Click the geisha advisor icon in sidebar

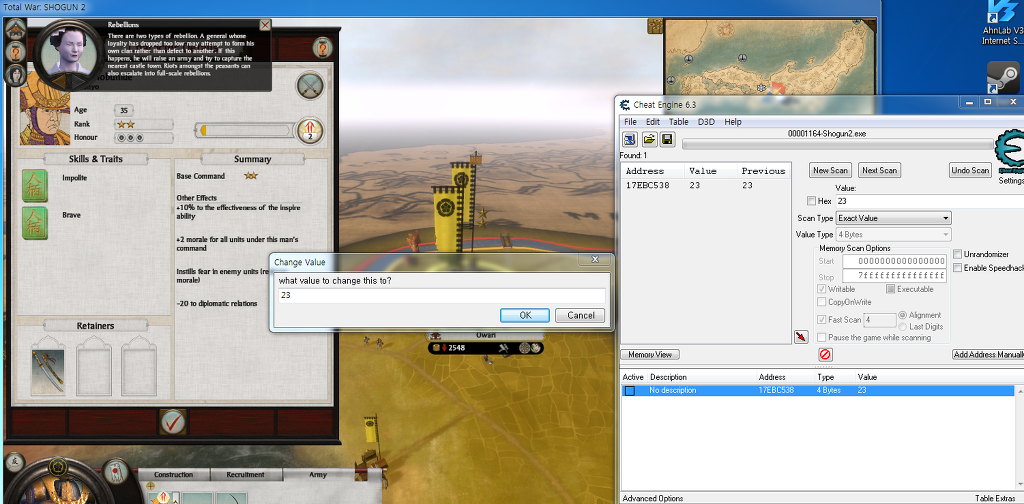click(15, 75)
